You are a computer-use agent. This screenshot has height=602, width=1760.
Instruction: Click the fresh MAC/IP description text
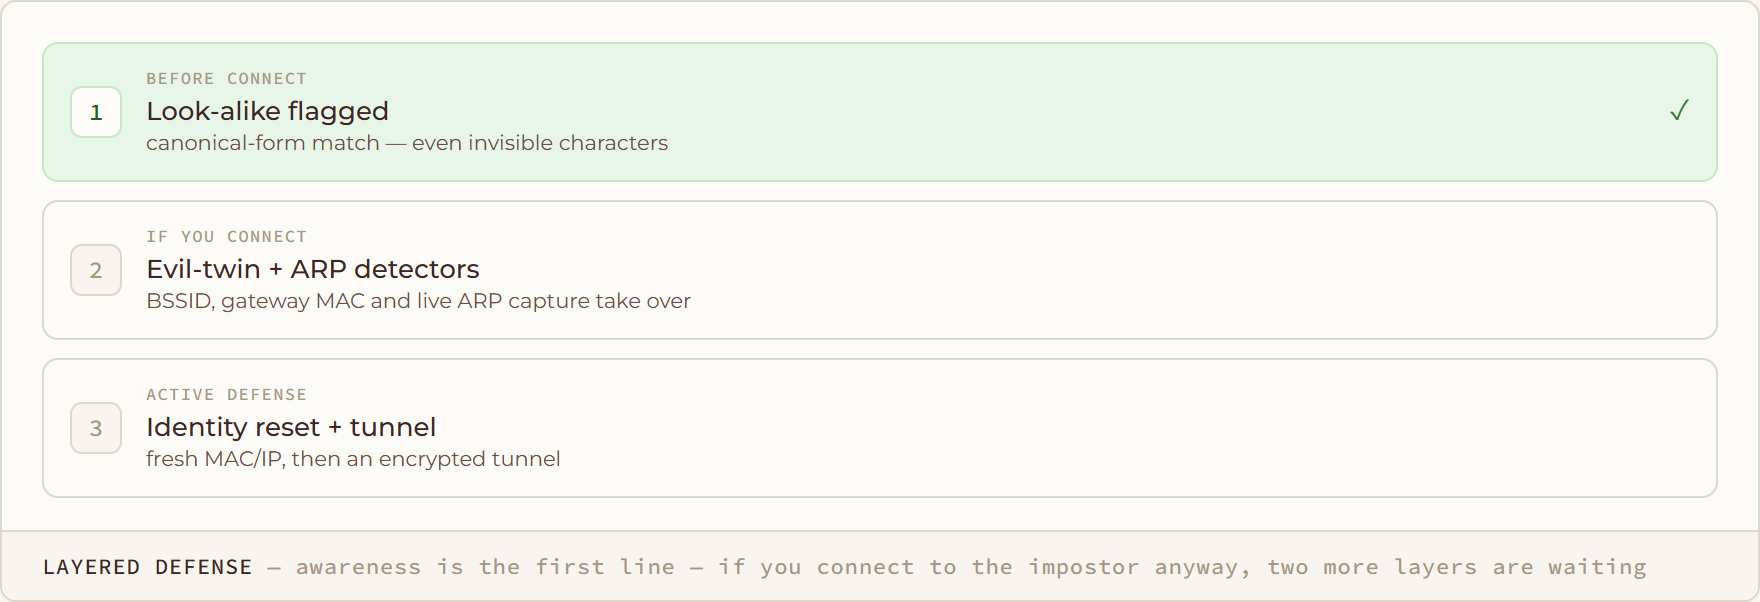click(353, 459)
